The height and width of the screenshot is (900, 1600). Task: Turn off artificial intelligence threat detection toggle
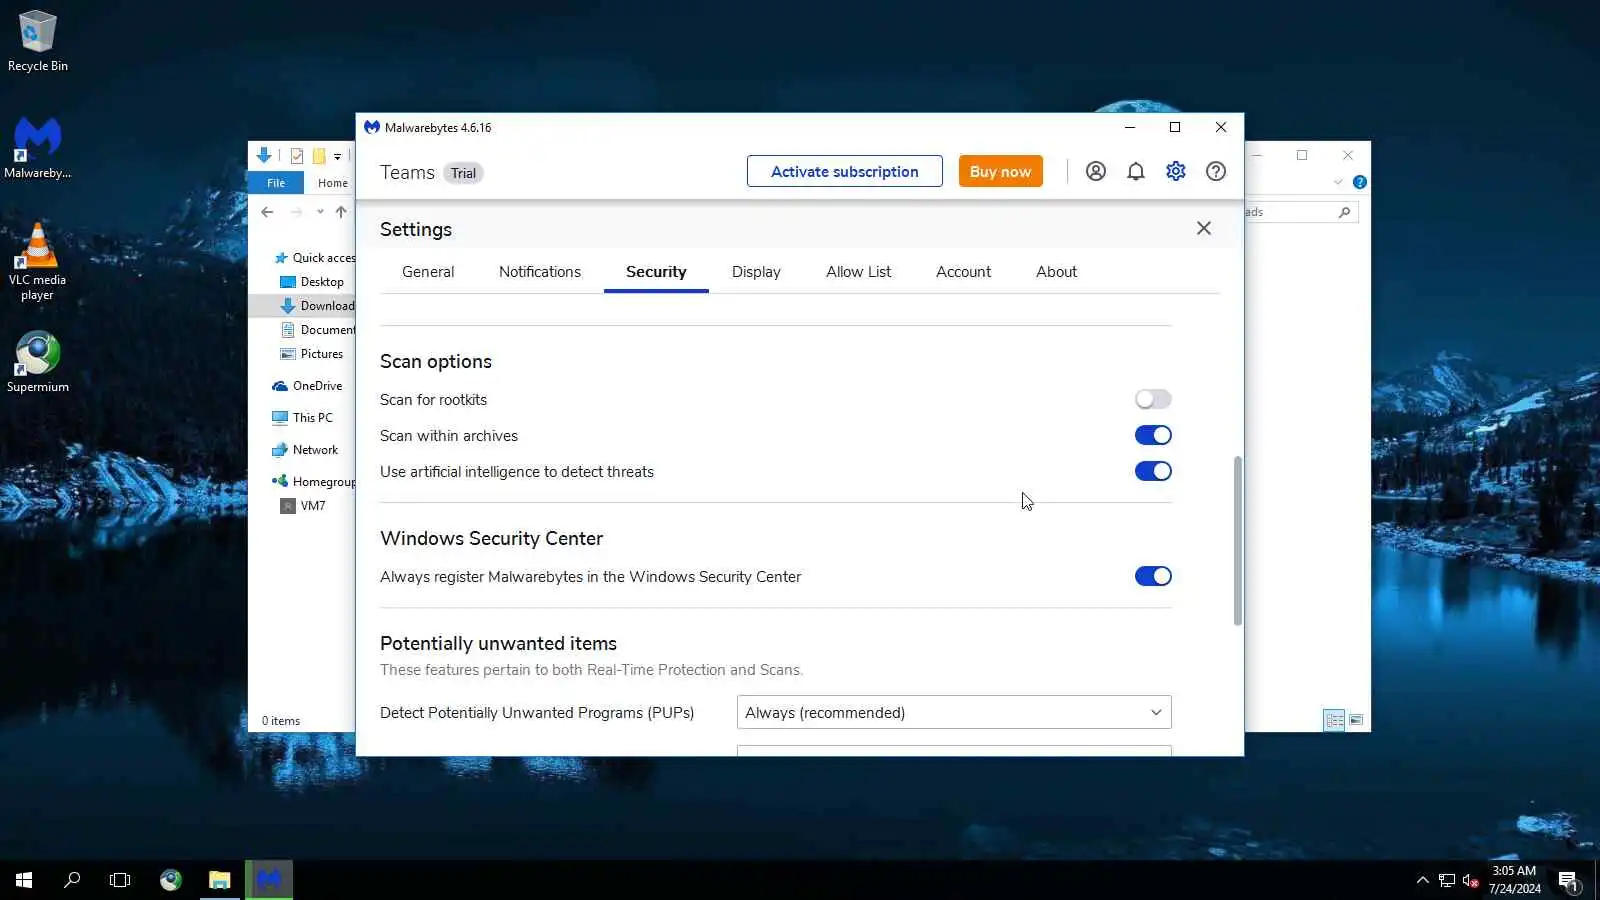click(1153, 471)
